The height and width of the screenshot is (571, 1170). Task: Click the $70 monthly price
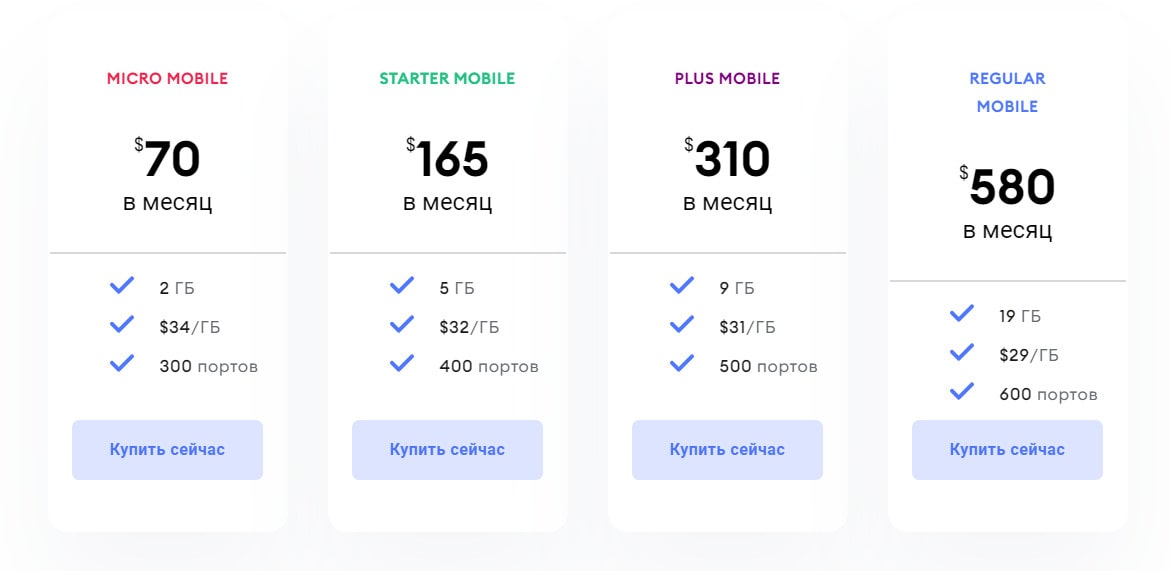167,174
